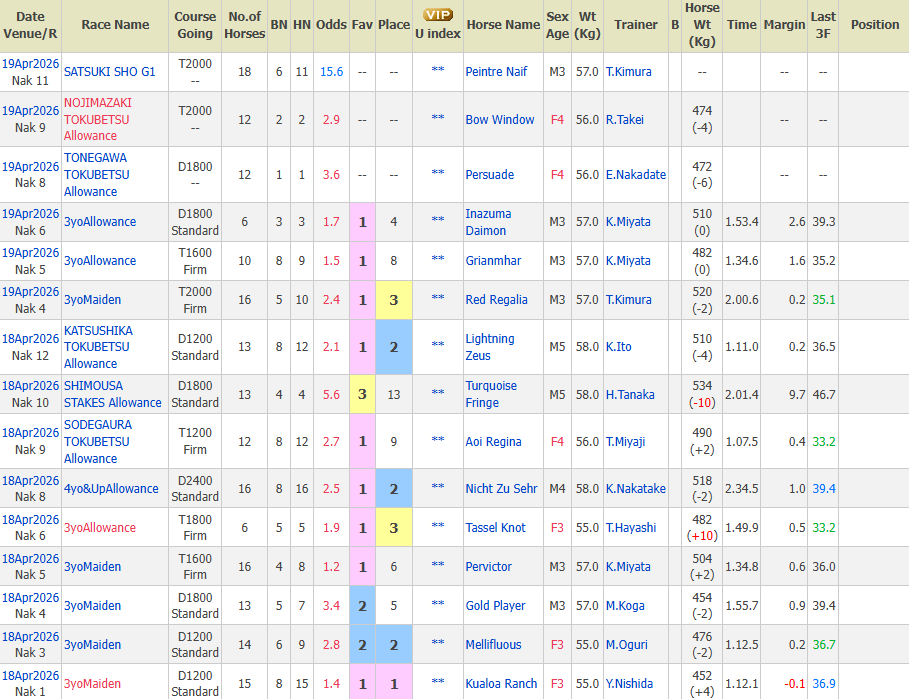
Task: View horse Bow Window
Action: (500, 119)
